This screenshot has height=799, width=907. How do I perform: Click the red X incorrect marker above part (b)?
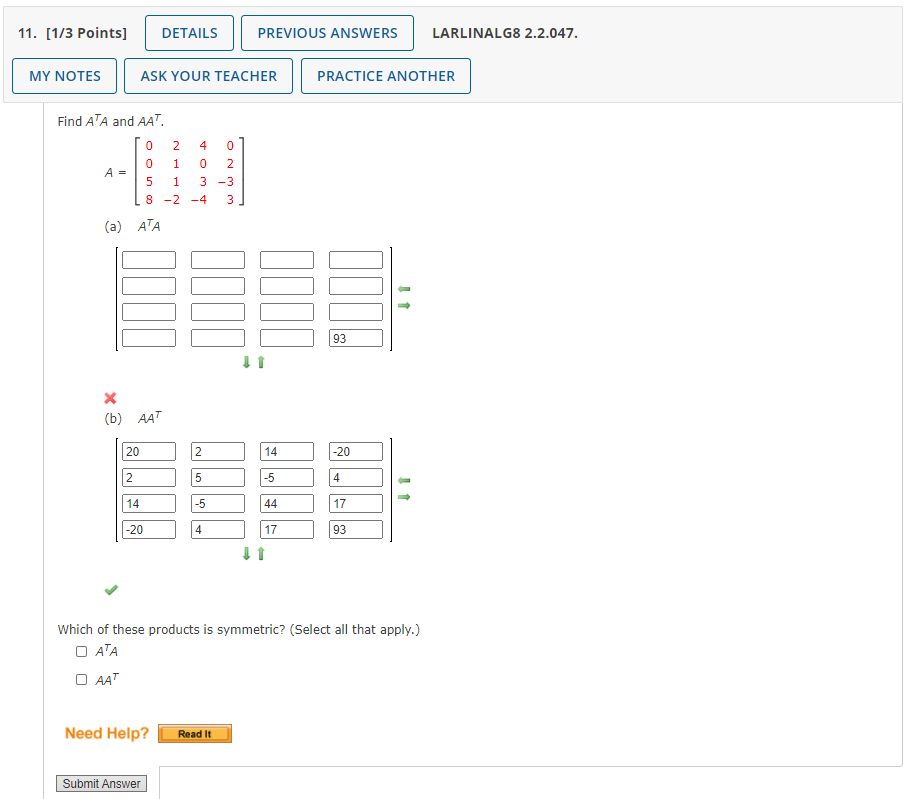(x=110, y=396)
